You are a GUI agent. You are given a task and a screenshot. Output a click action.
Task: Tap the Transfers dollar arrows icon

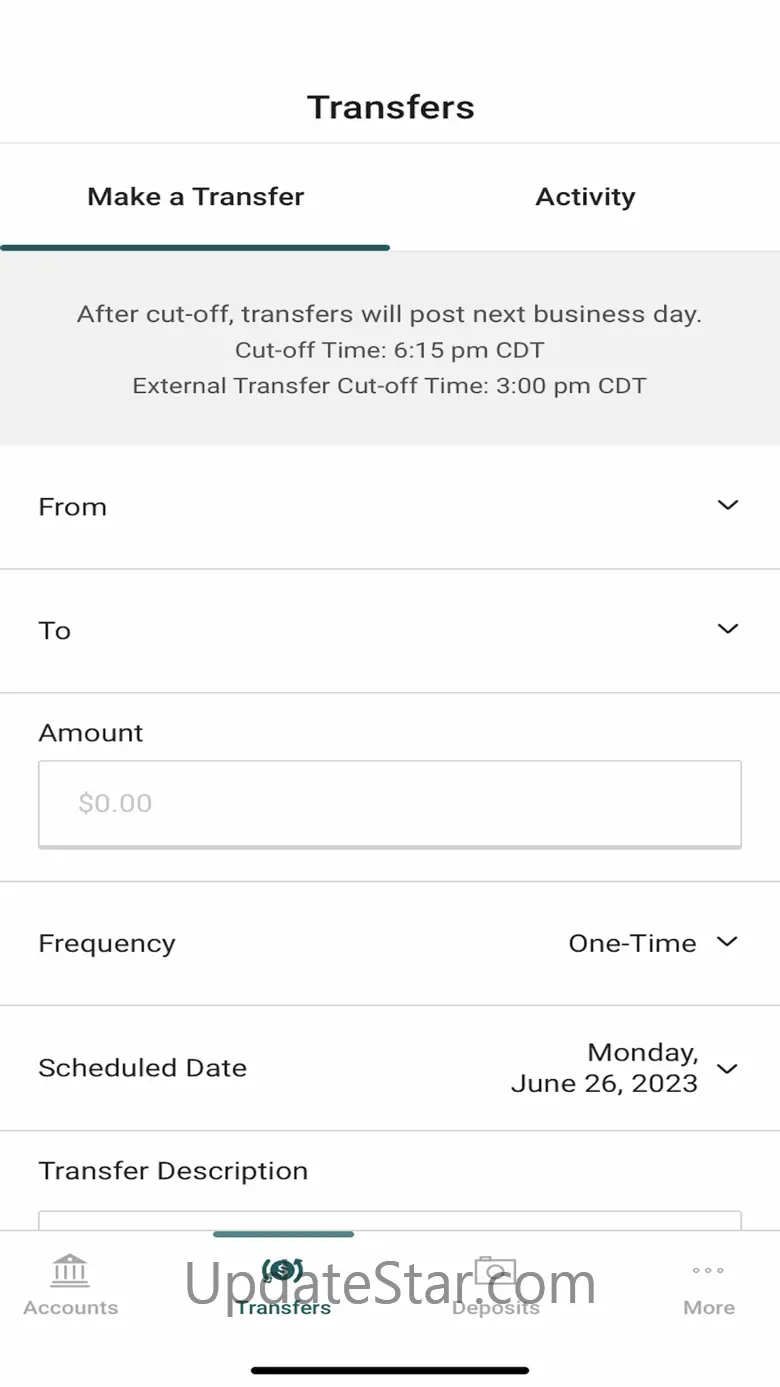click(x=283, y=1270)
